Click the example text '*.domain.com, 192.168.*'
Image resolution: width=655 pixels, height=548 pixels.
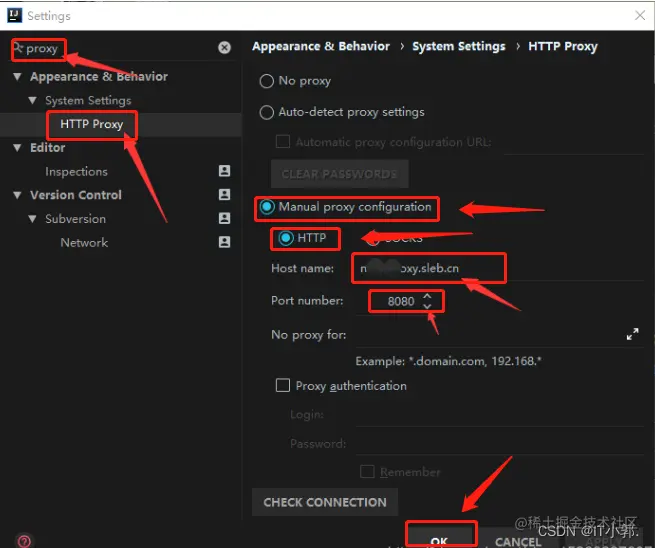coord(474,361)
